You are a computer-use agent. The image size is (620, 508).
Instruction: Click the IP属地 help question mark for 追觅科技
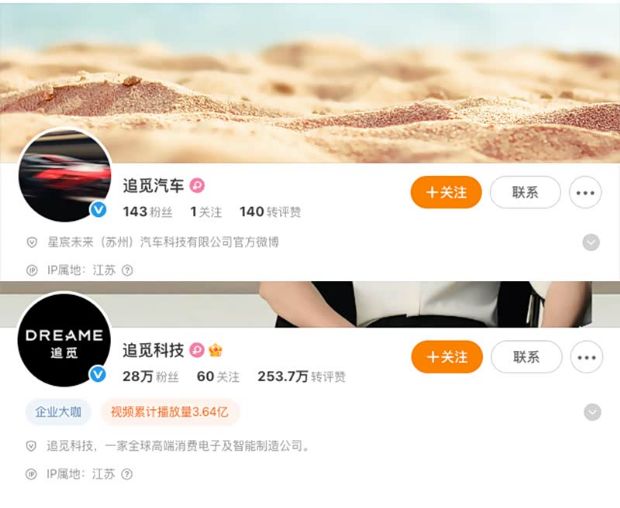(x=127, y=474)
